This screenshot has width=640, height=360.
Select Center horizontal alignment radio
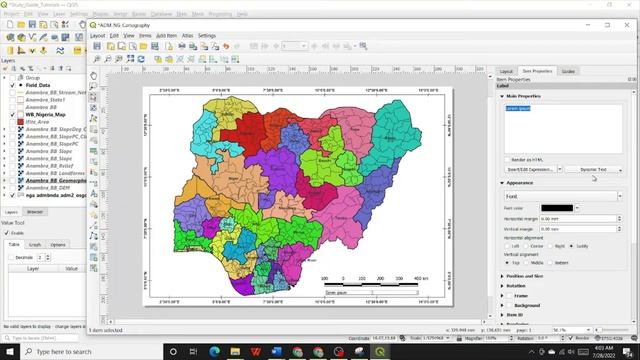[526, 246]
